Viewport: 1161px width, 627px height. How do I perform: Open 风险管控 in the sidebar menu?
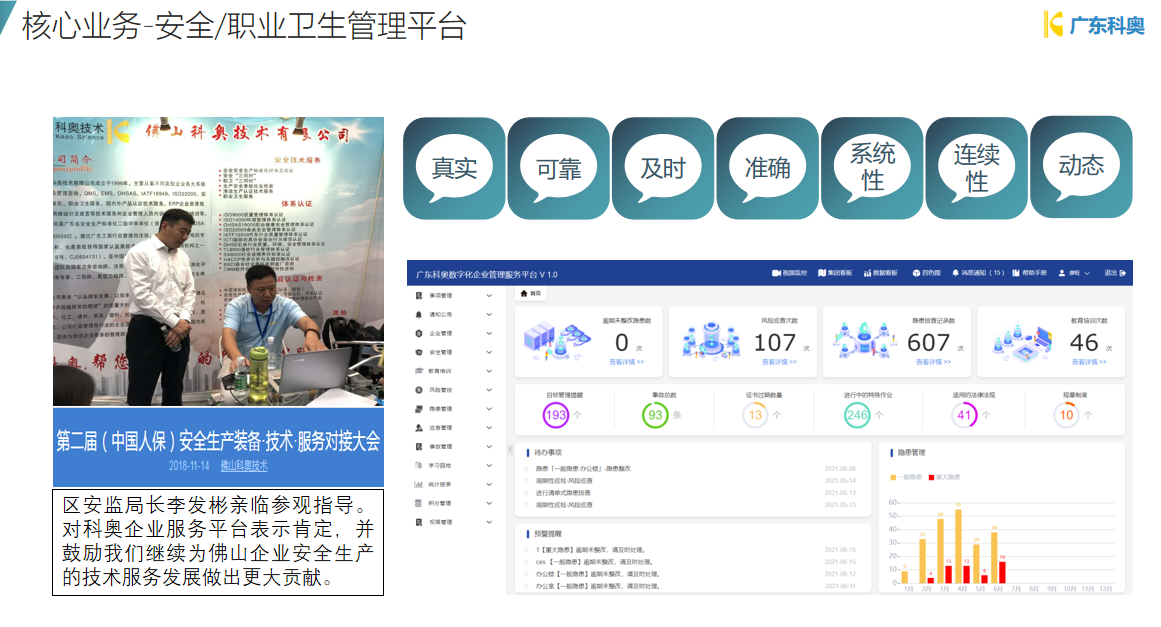(x=440, y=390)
